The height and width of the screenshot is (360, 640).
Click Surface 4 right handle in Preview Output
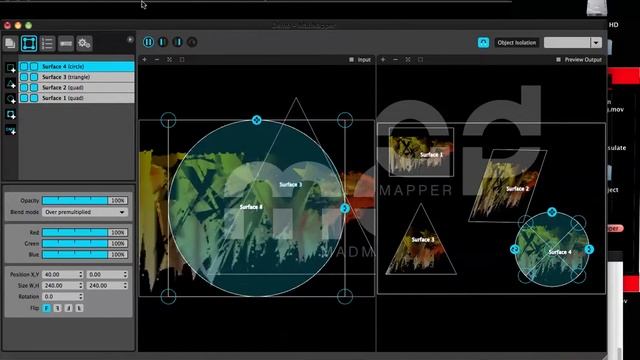coord(589,249)
